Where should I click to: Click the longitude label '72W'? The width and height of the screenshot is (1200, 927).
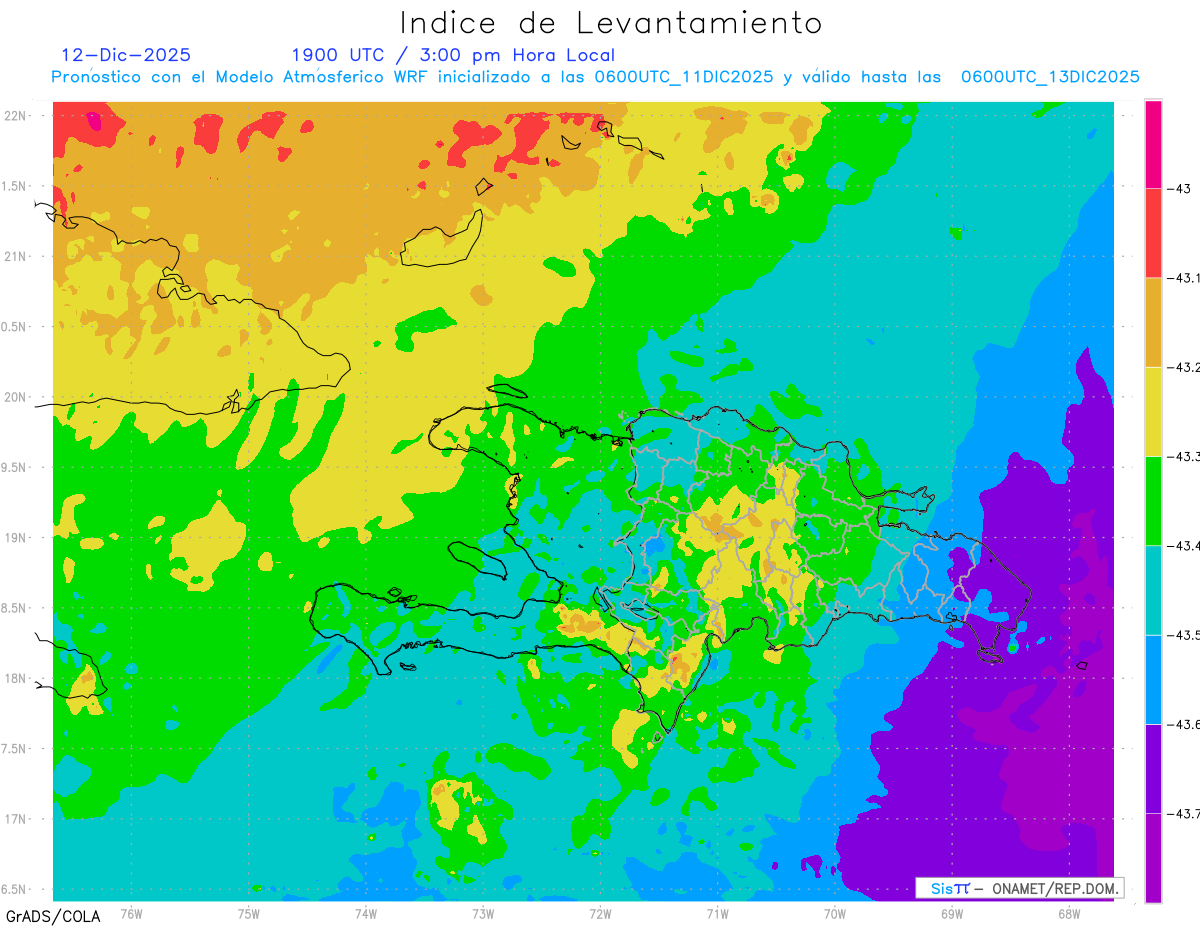600,913
